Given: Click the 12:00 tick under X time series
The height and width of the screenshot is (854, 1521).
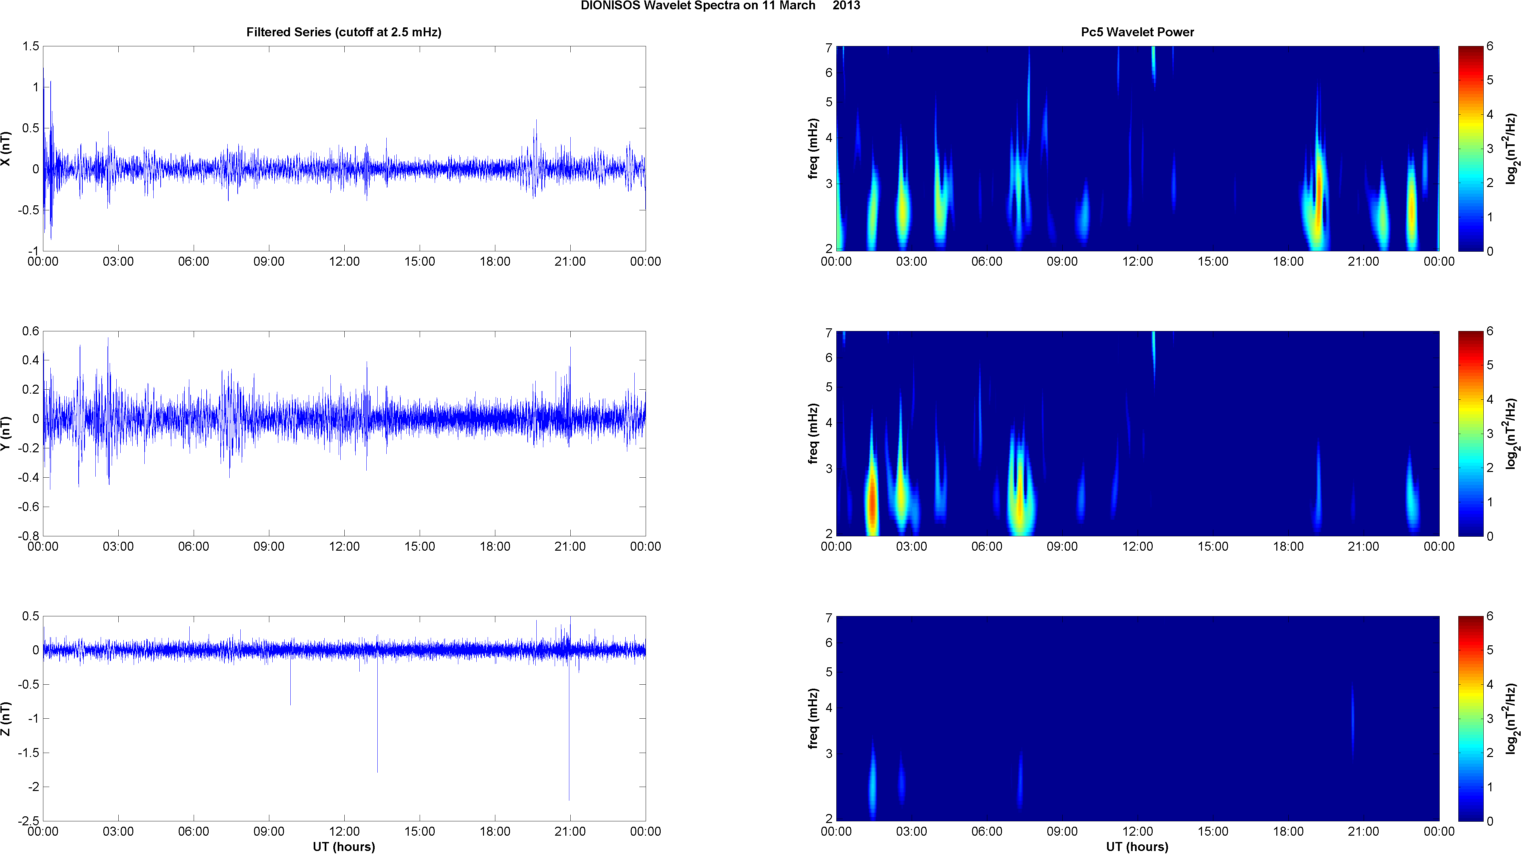Looking at the screenshot, I should click(x=344, y=262).
